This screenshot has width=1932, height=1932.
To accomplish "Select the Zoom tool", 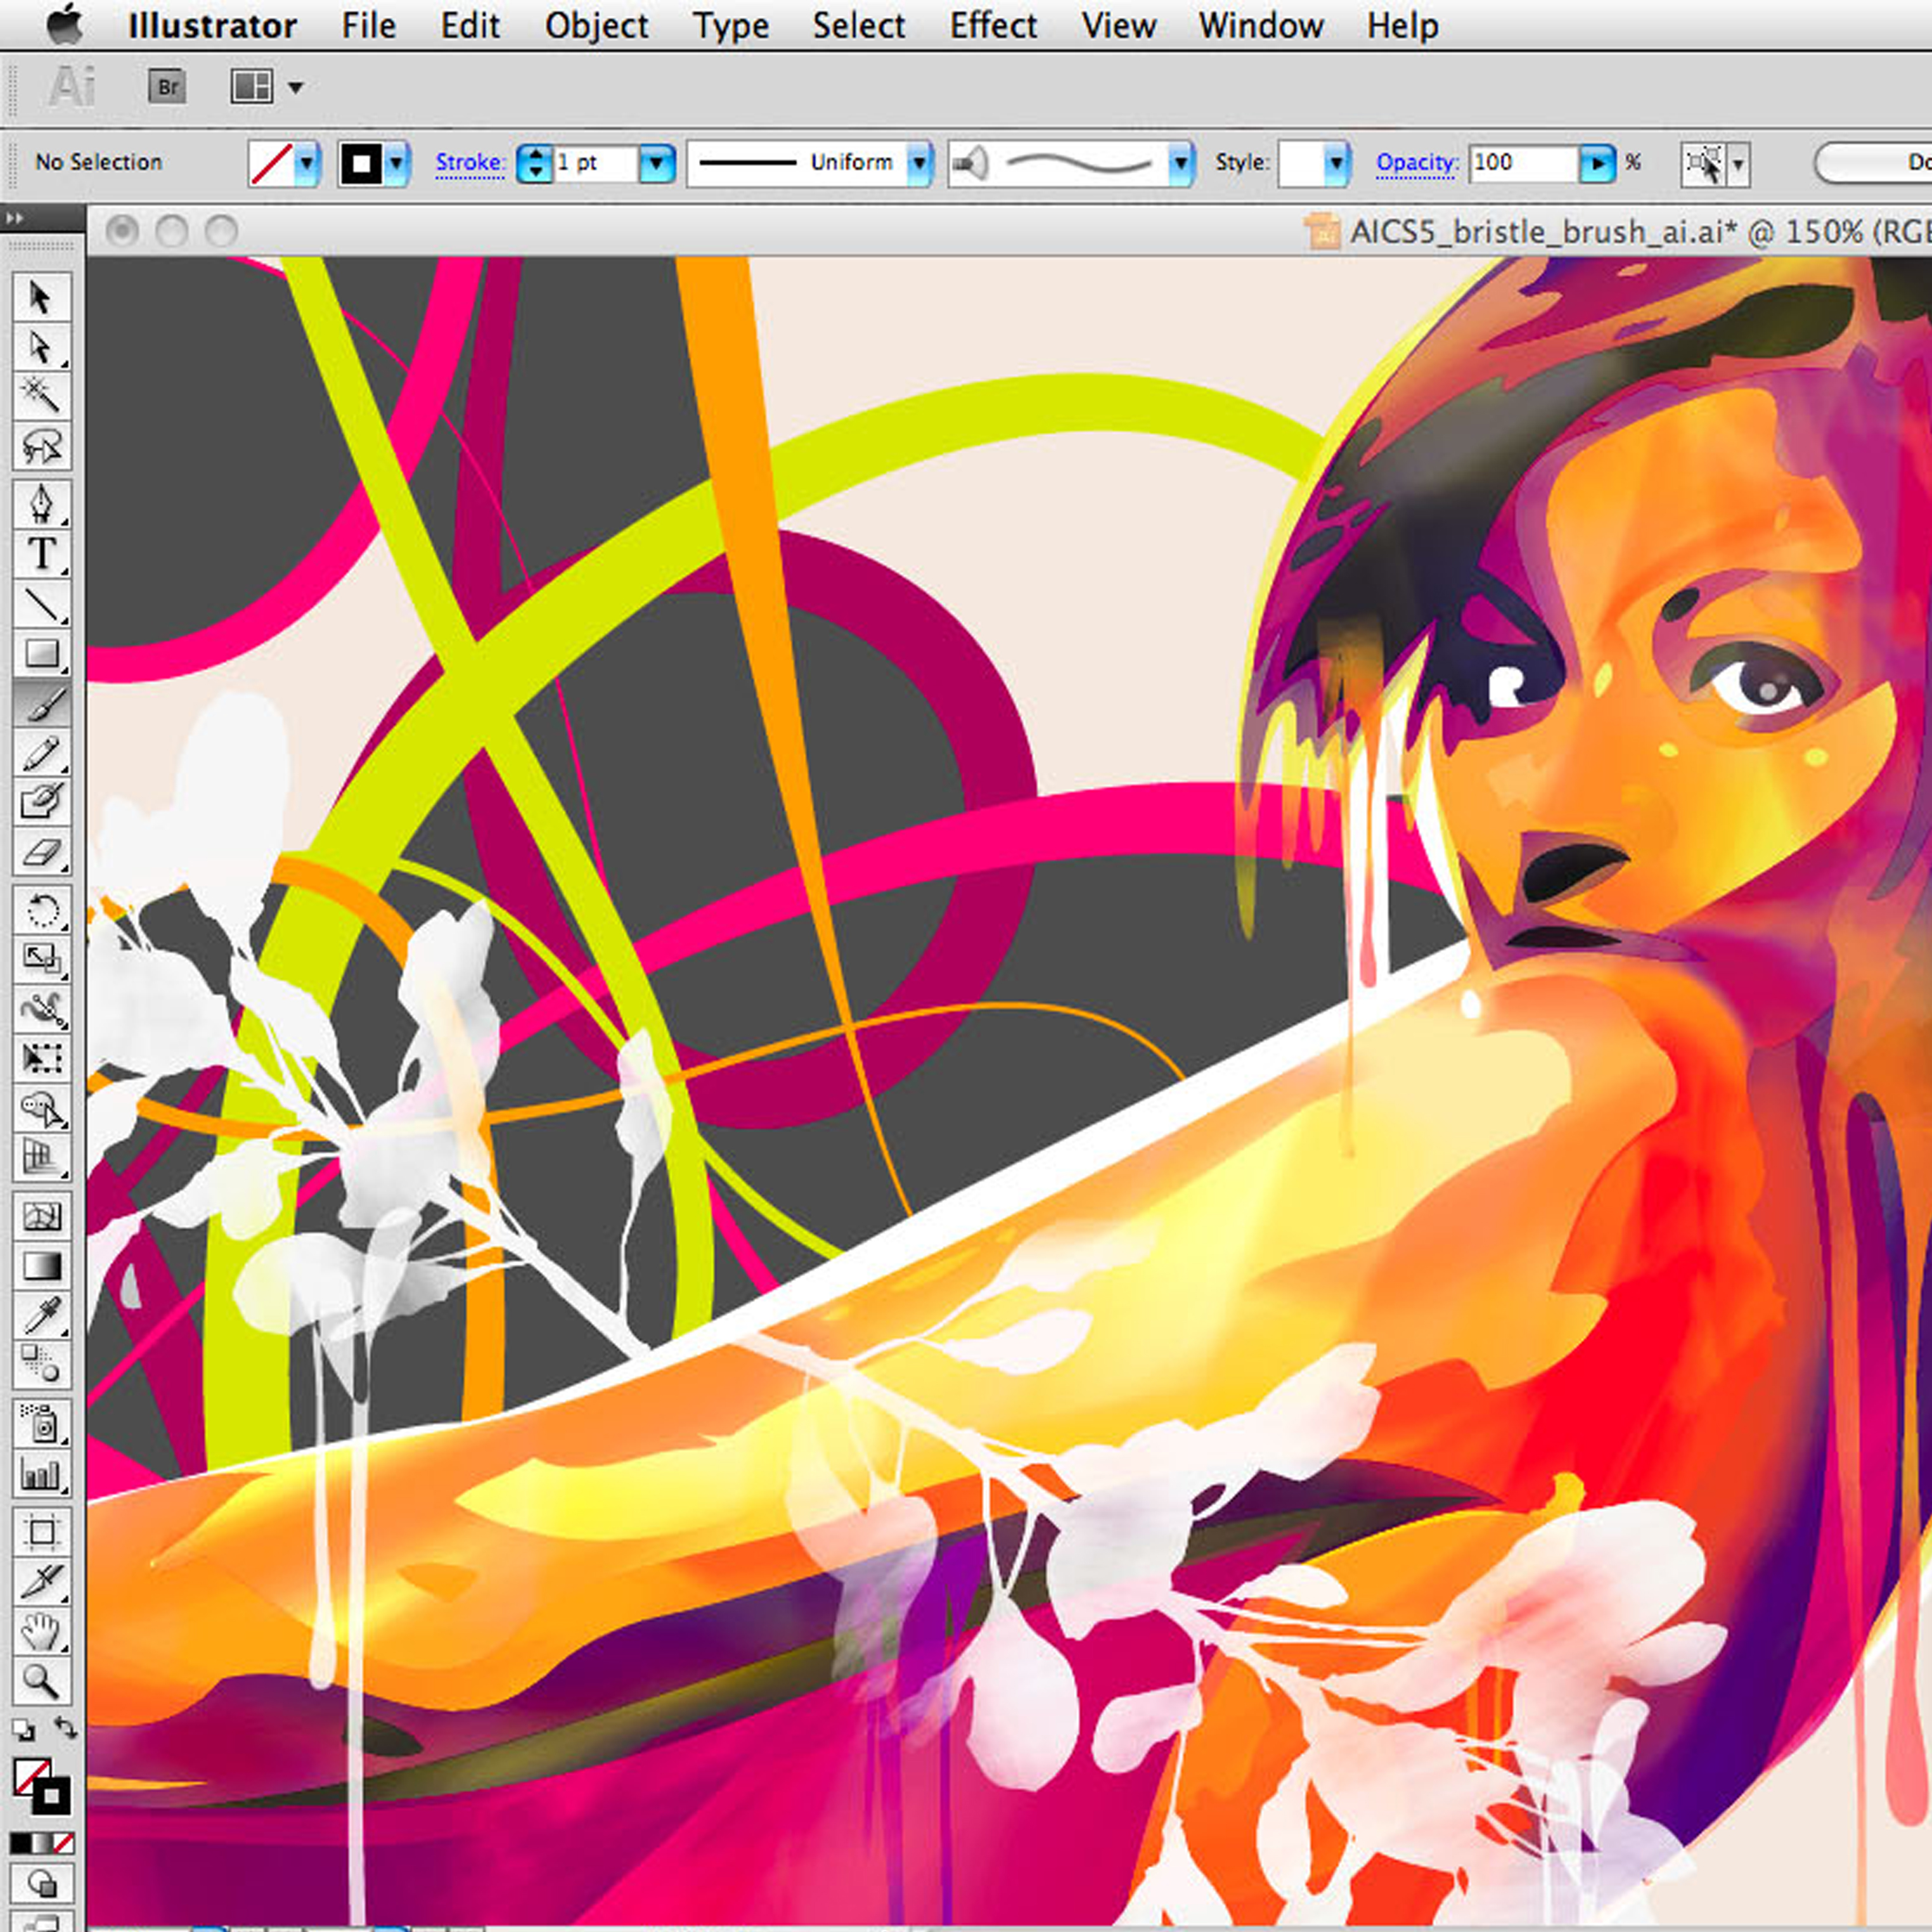I will tap(41, 1682).
